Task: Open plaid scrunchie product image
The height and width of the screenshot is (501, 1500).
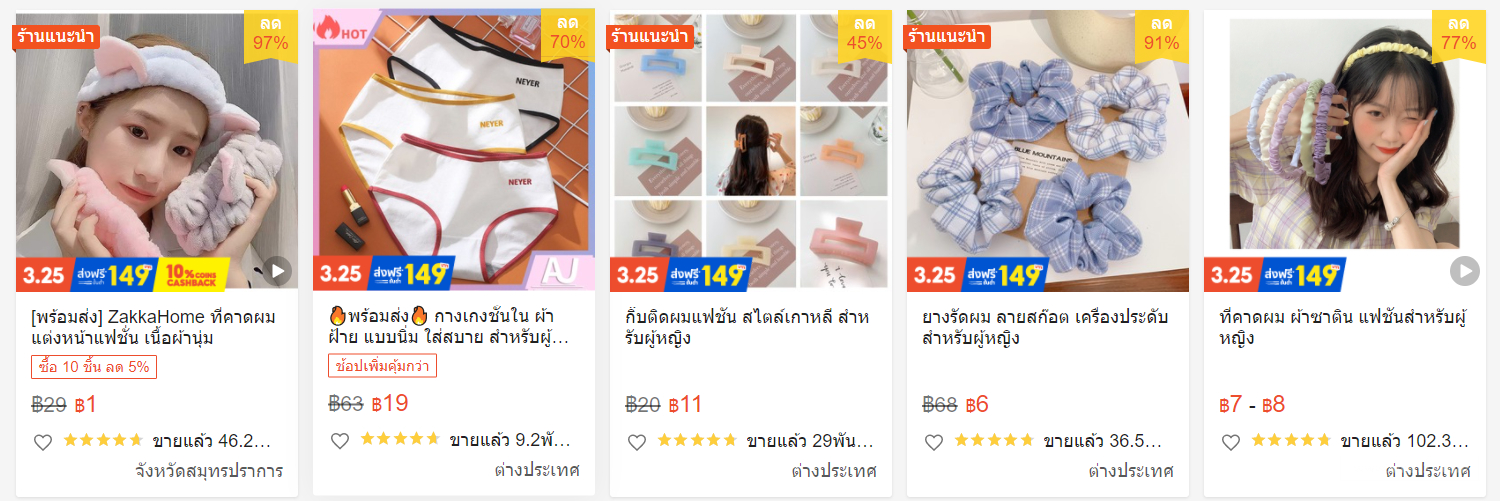Action: click(x=1047, y=151)
